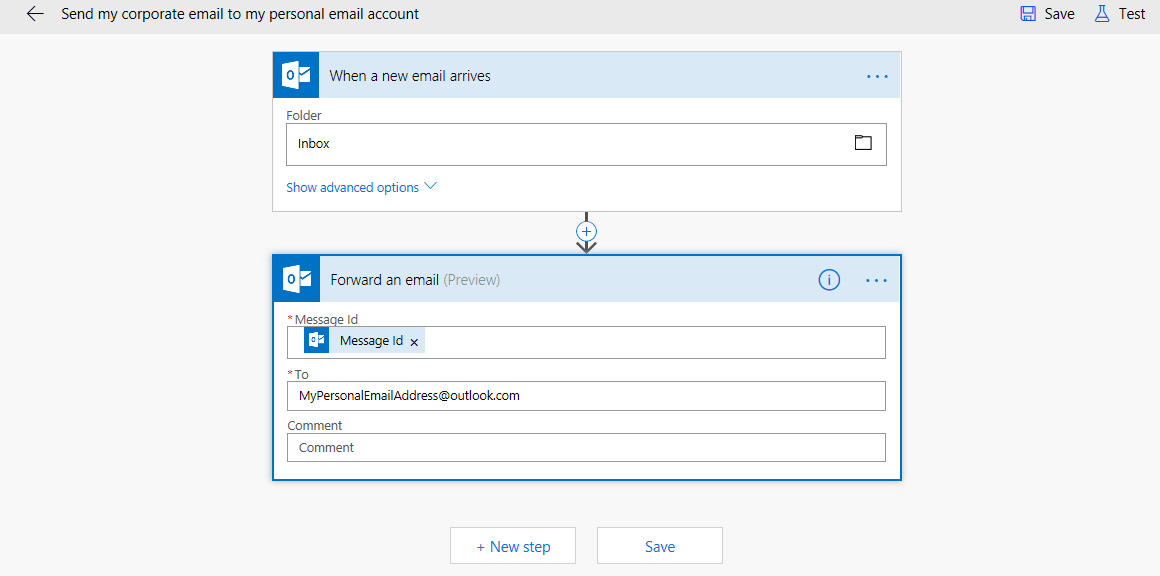
Task: Click the Test flask icon
Action: (1102, 14)
